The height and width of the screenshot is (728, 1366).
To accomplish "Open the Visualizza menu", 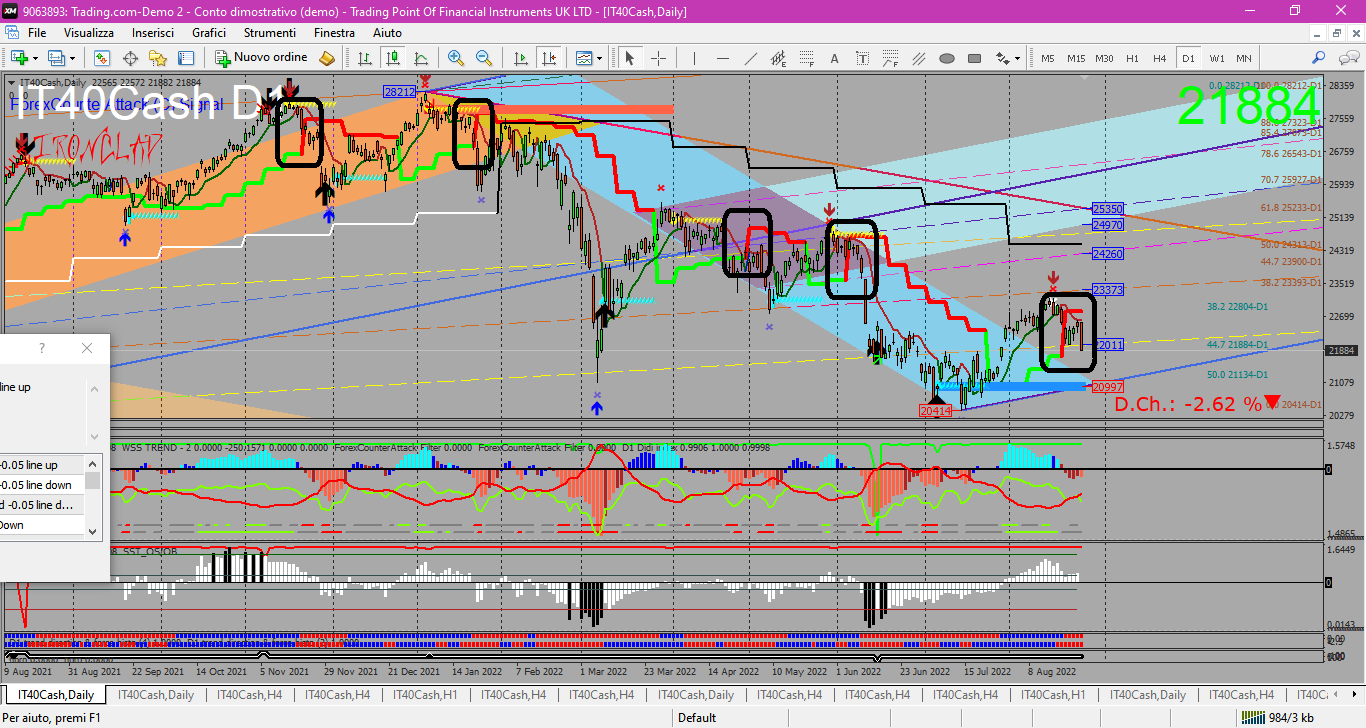I will click(x=89, y=32).
